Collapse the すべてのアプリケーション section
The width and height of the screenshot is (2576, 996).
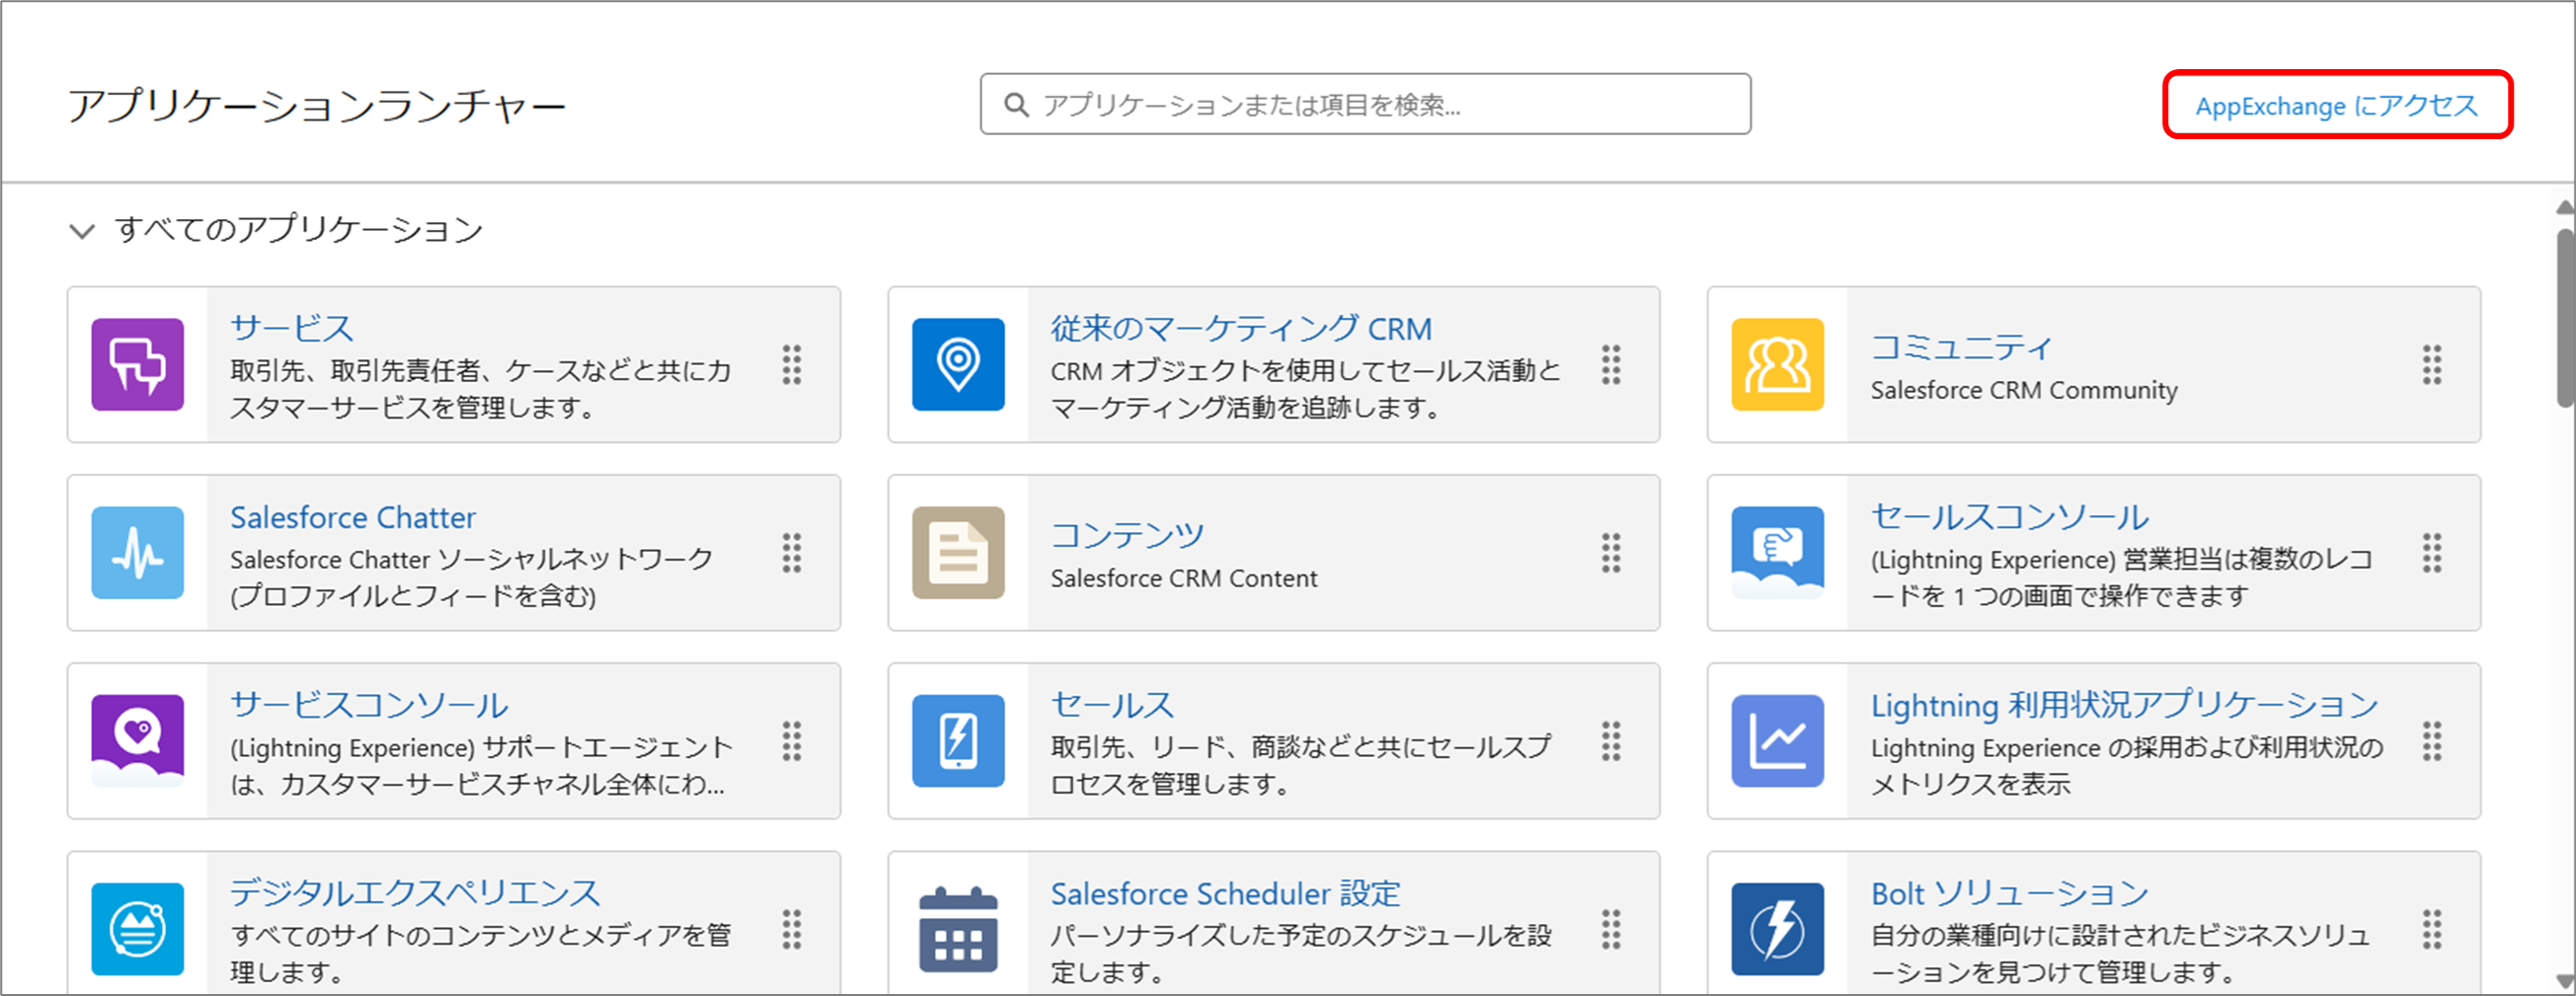tap(82, 231)
